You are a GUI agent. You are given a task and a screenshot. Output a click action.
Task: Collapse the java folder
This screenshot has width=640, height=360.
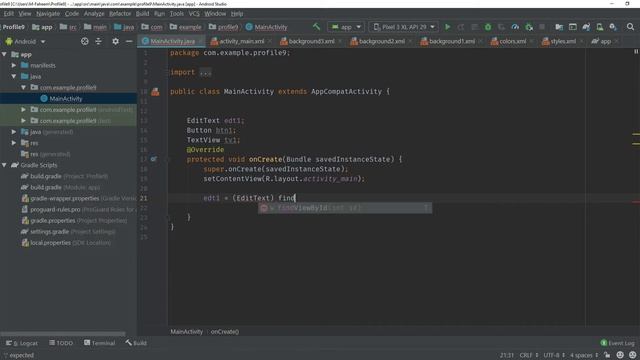coord(14,76)
